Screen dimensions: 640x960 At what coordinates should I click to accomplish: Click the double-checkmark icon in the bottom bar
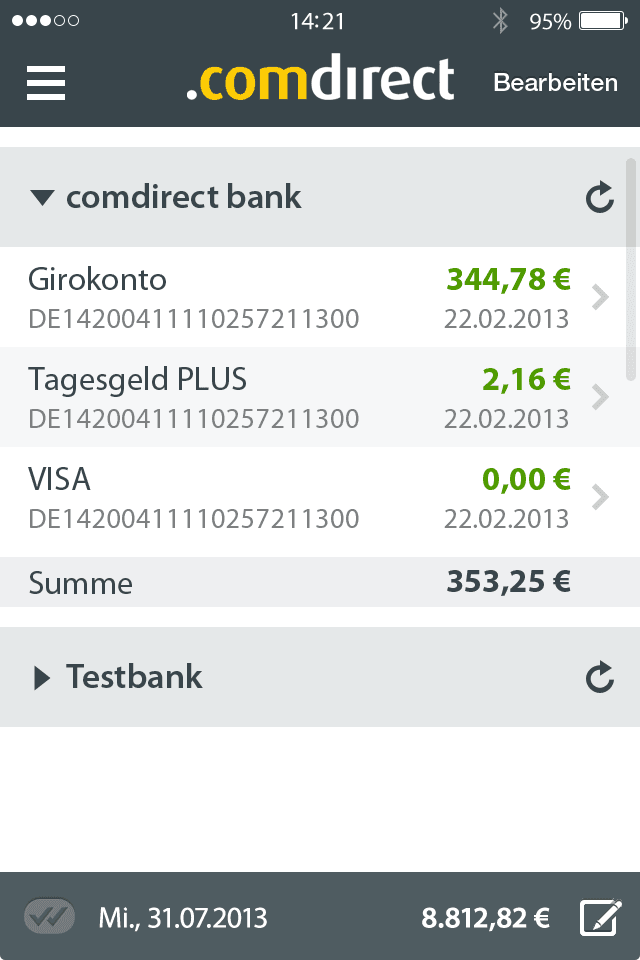(48, 916)
